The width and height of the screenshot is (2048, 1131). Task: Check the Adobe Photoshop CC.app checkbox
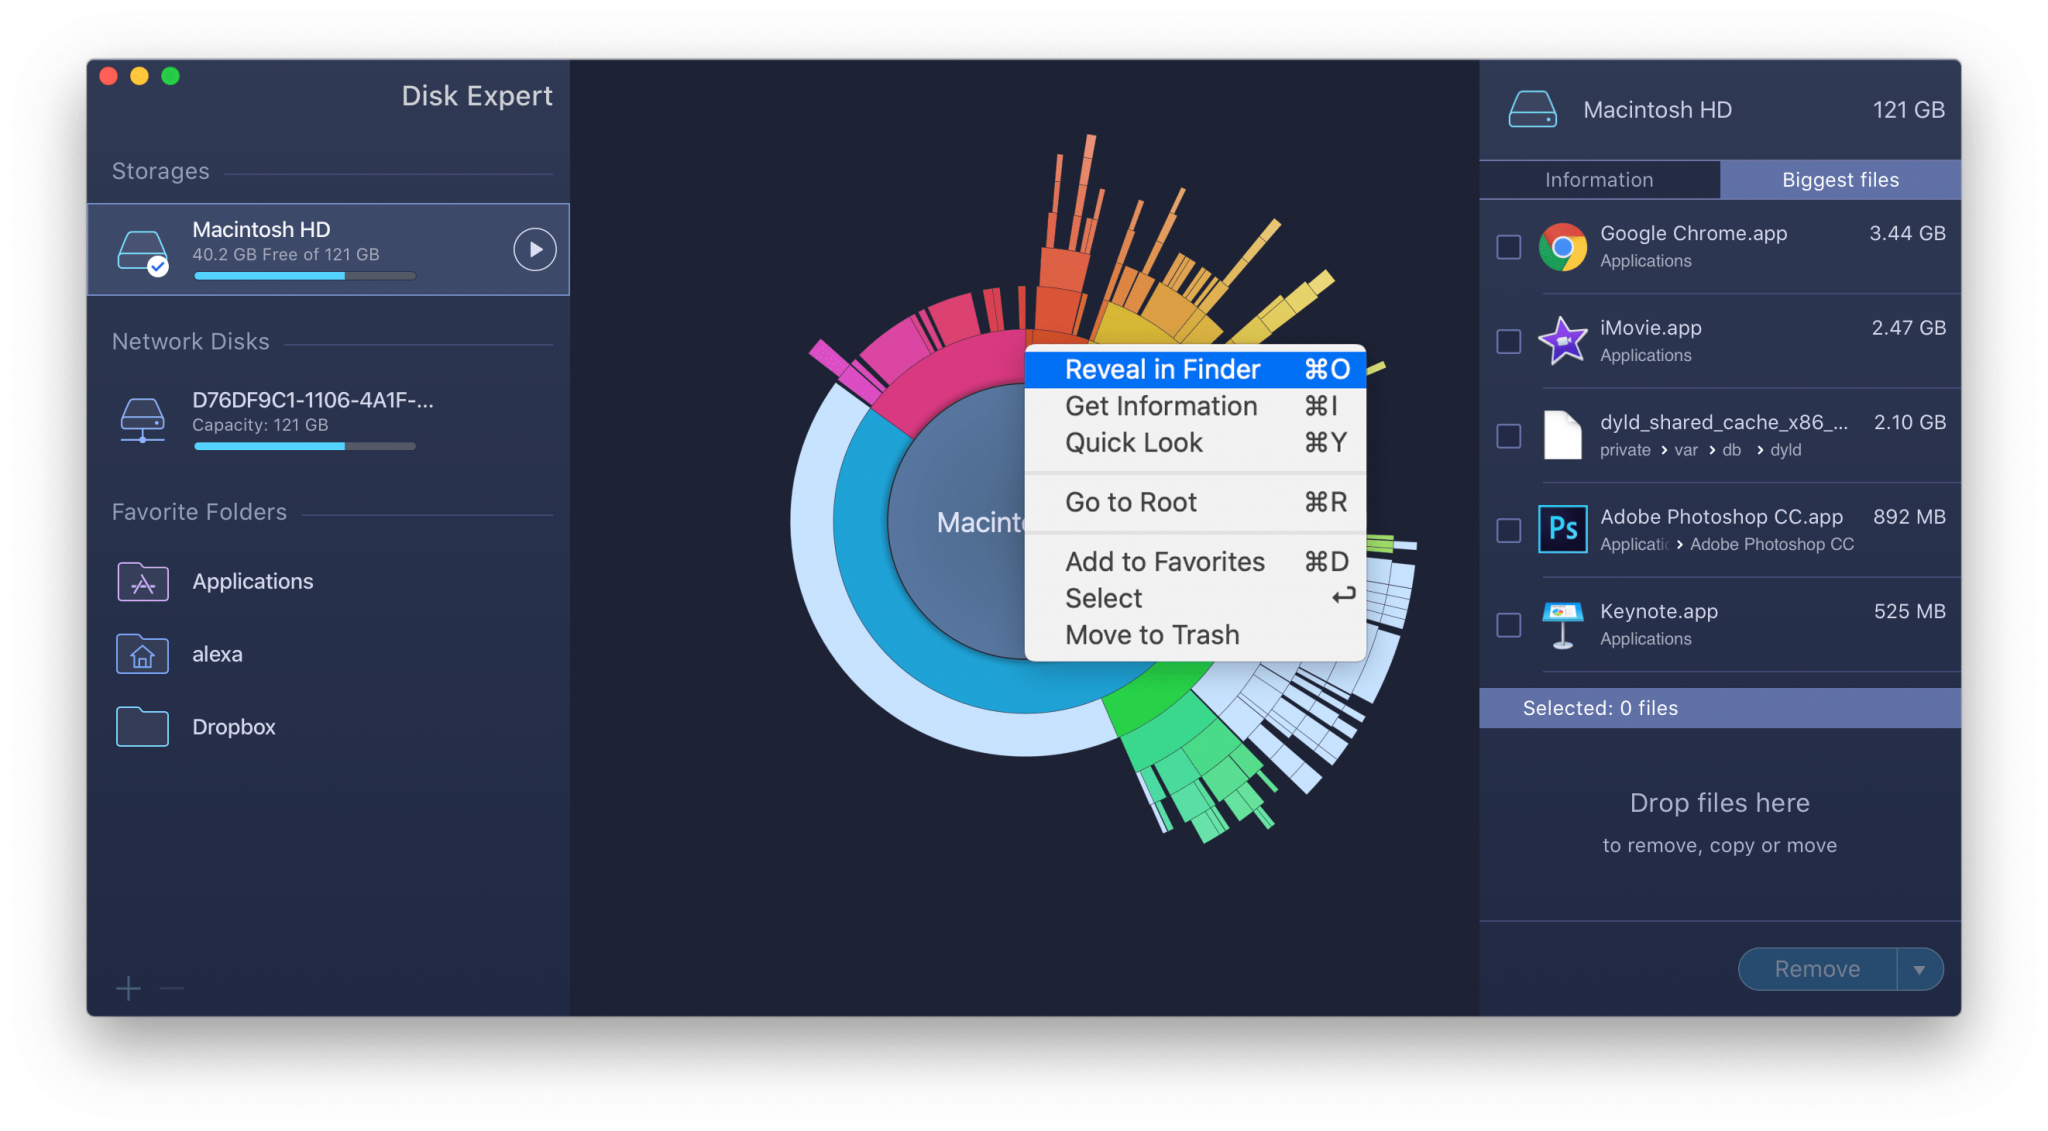pyautogui.click(x=1508, y=530)
